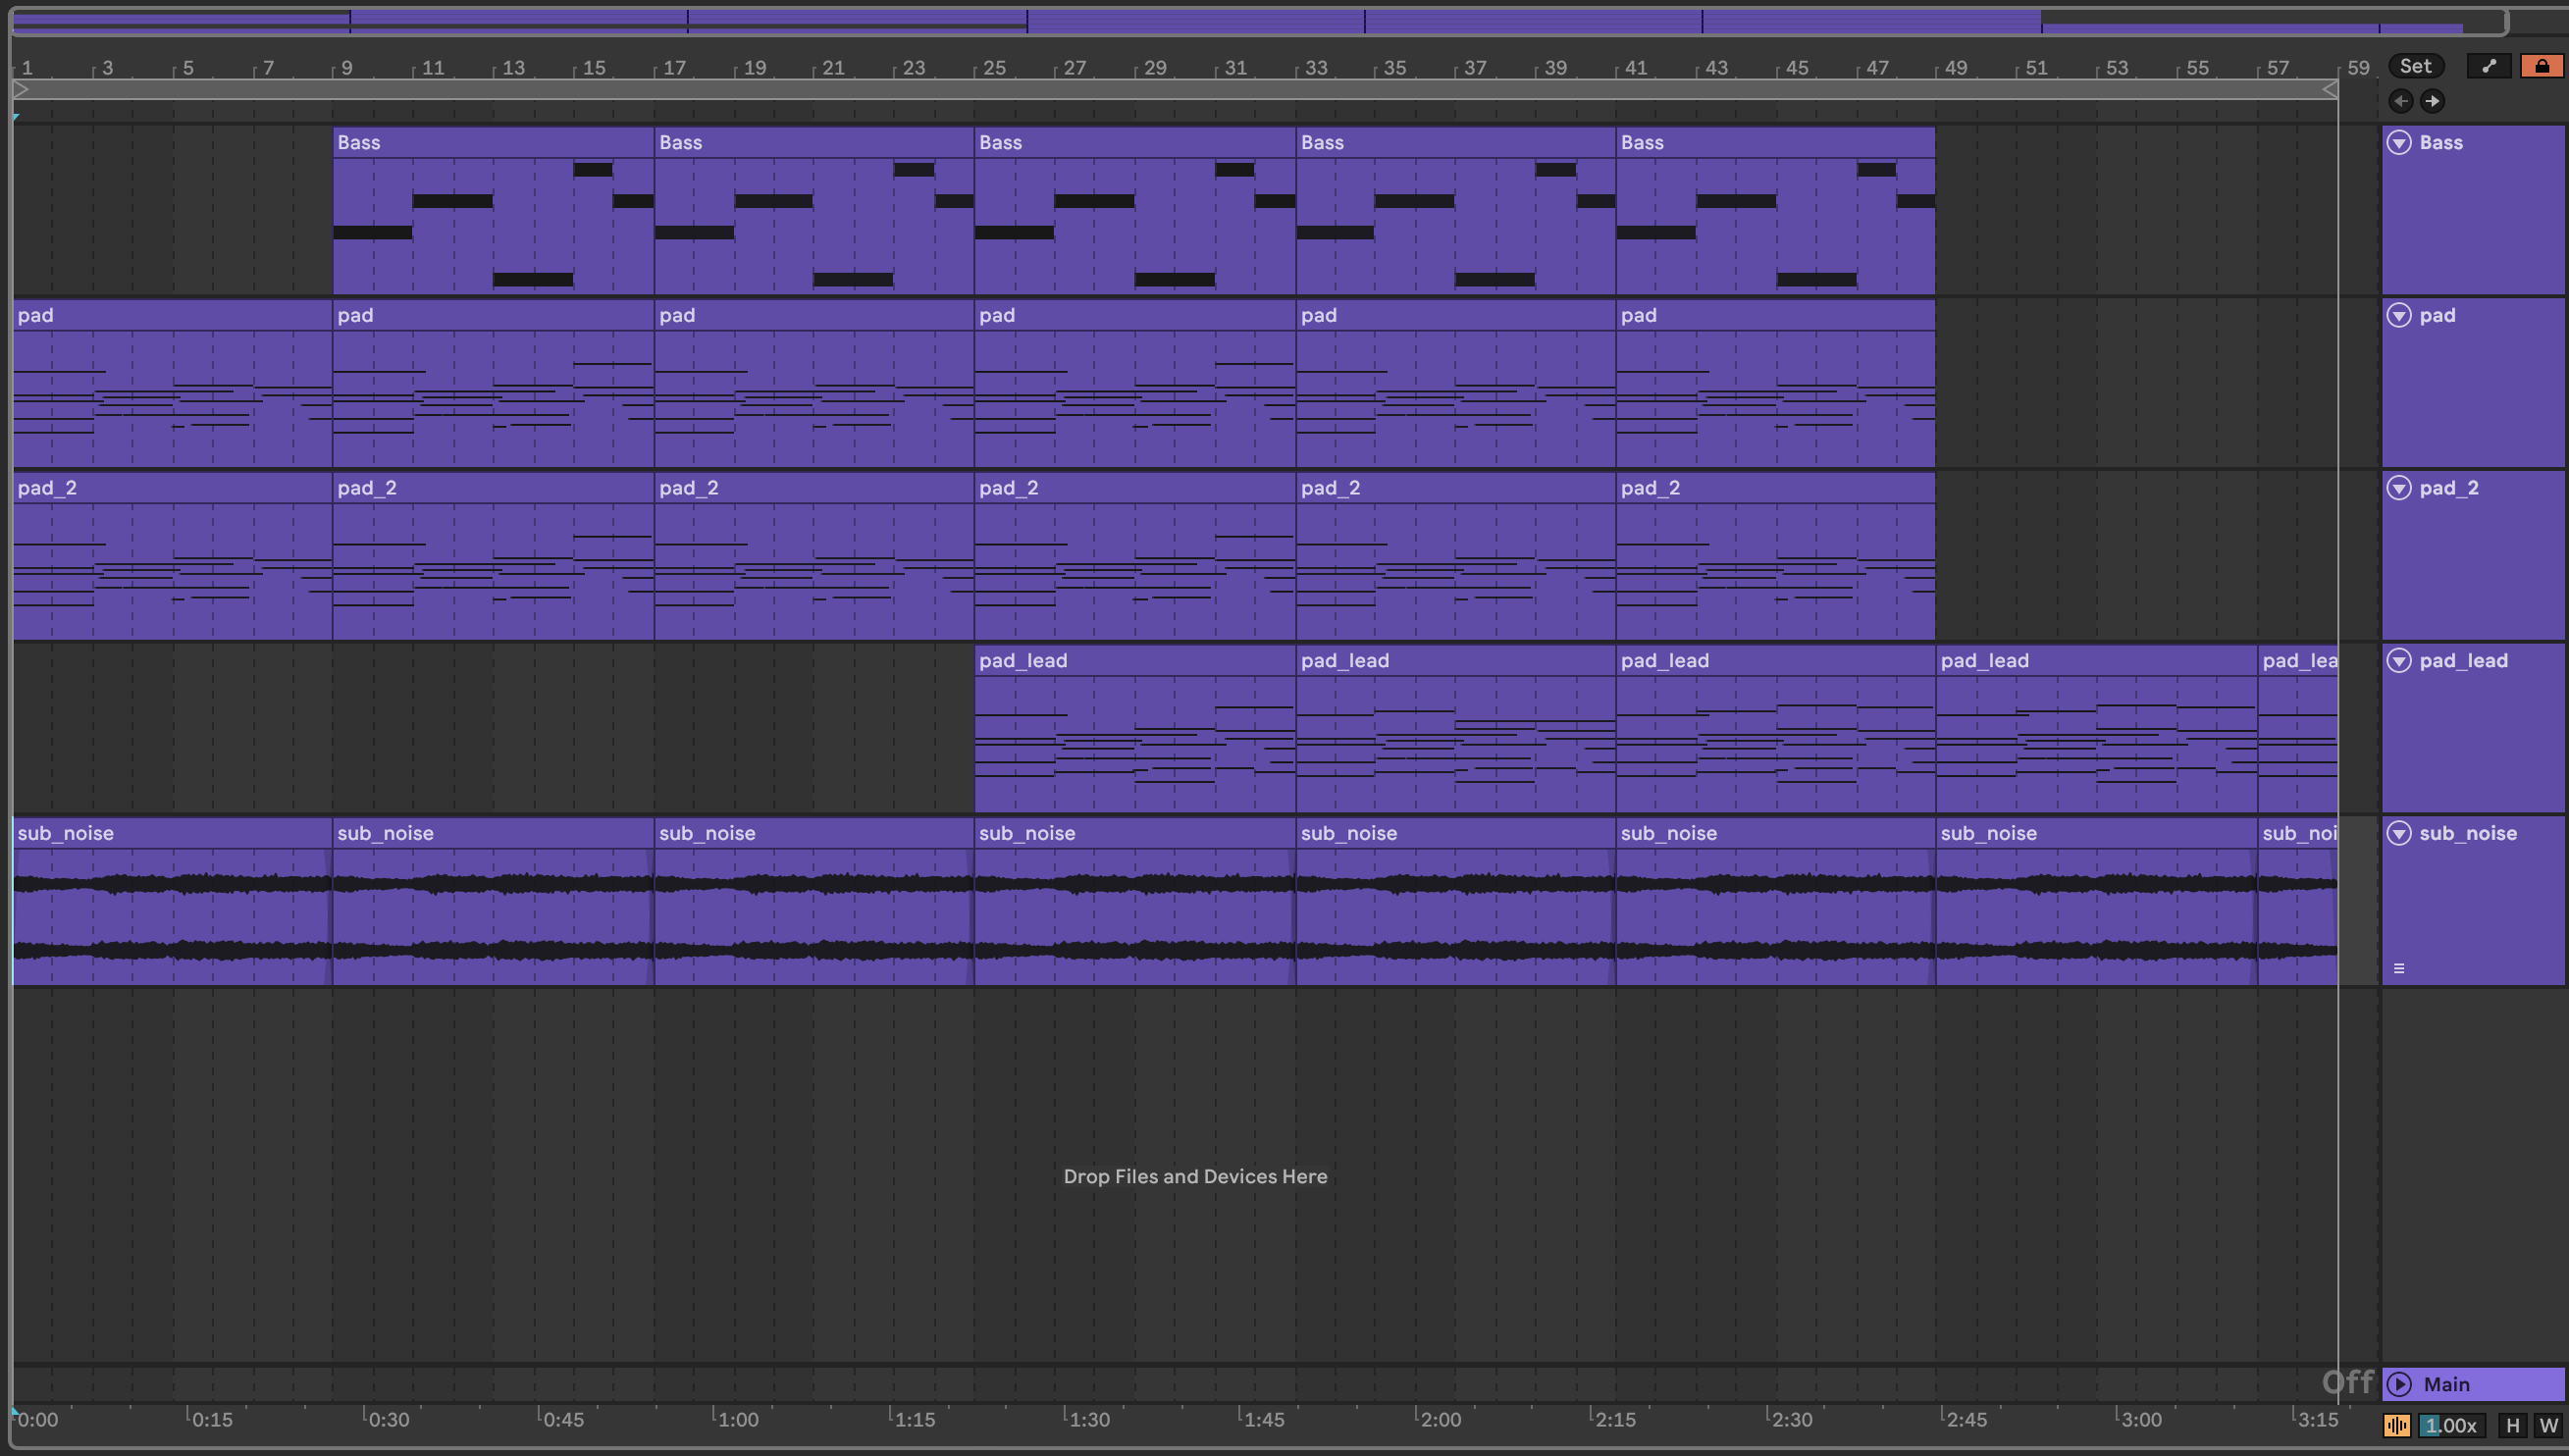Toggle optimize arrangement Width button
This screenshot has width=2569, height=1456.
(2547, 1426)
